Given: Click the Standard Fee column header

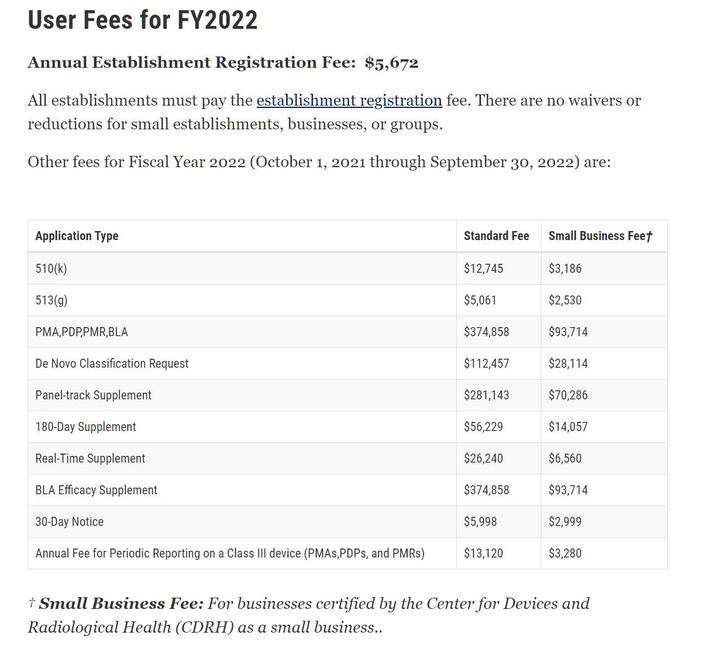Looking at the screenshot, I should [496, 236].
